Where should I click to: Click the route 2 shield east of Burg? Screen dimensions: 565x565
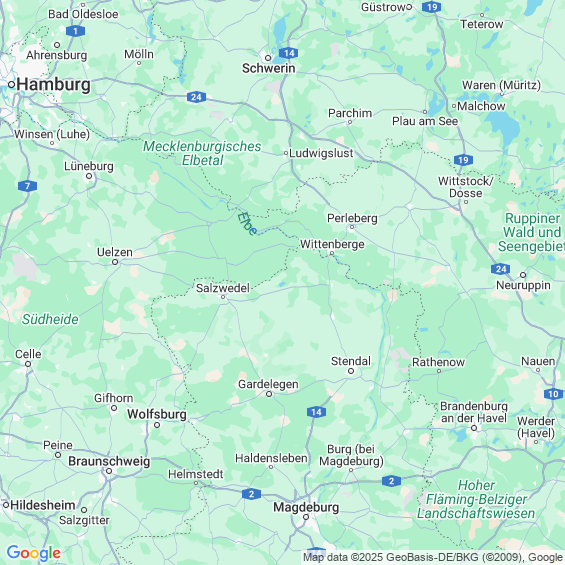coord(391,481)
